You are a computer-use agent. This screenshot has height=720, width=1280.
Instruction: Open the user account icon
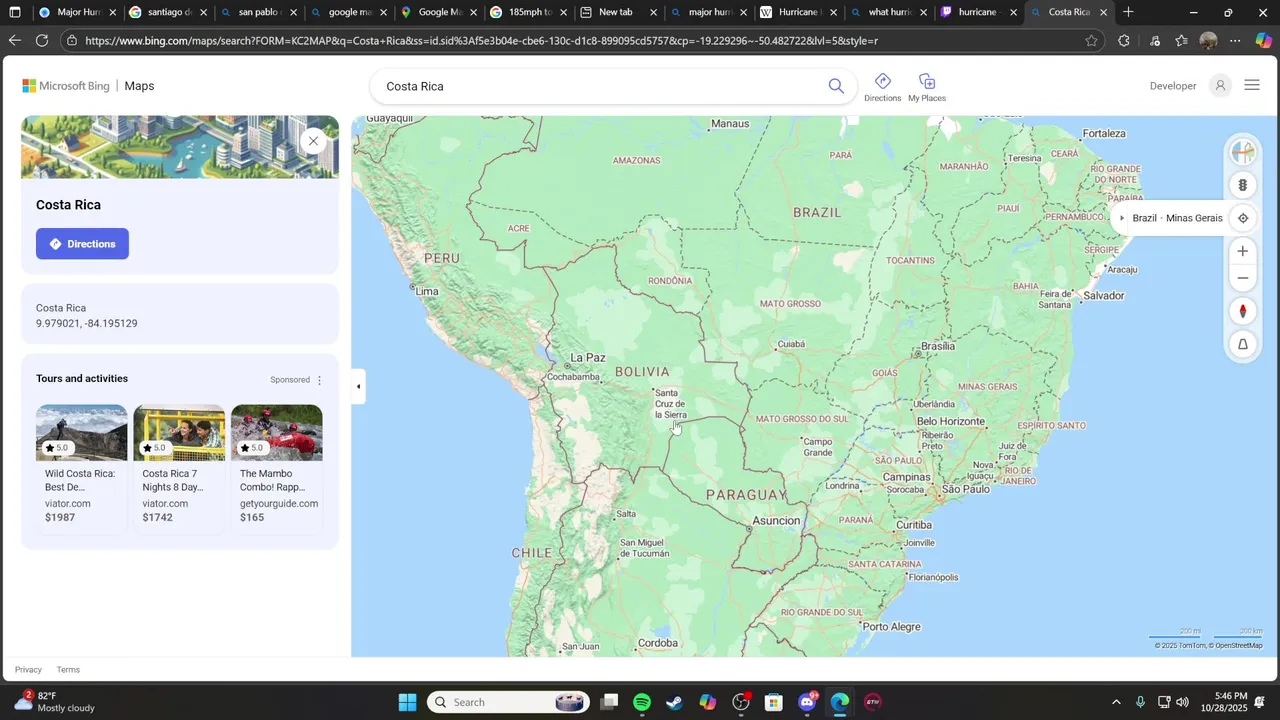click(1220, 86)
